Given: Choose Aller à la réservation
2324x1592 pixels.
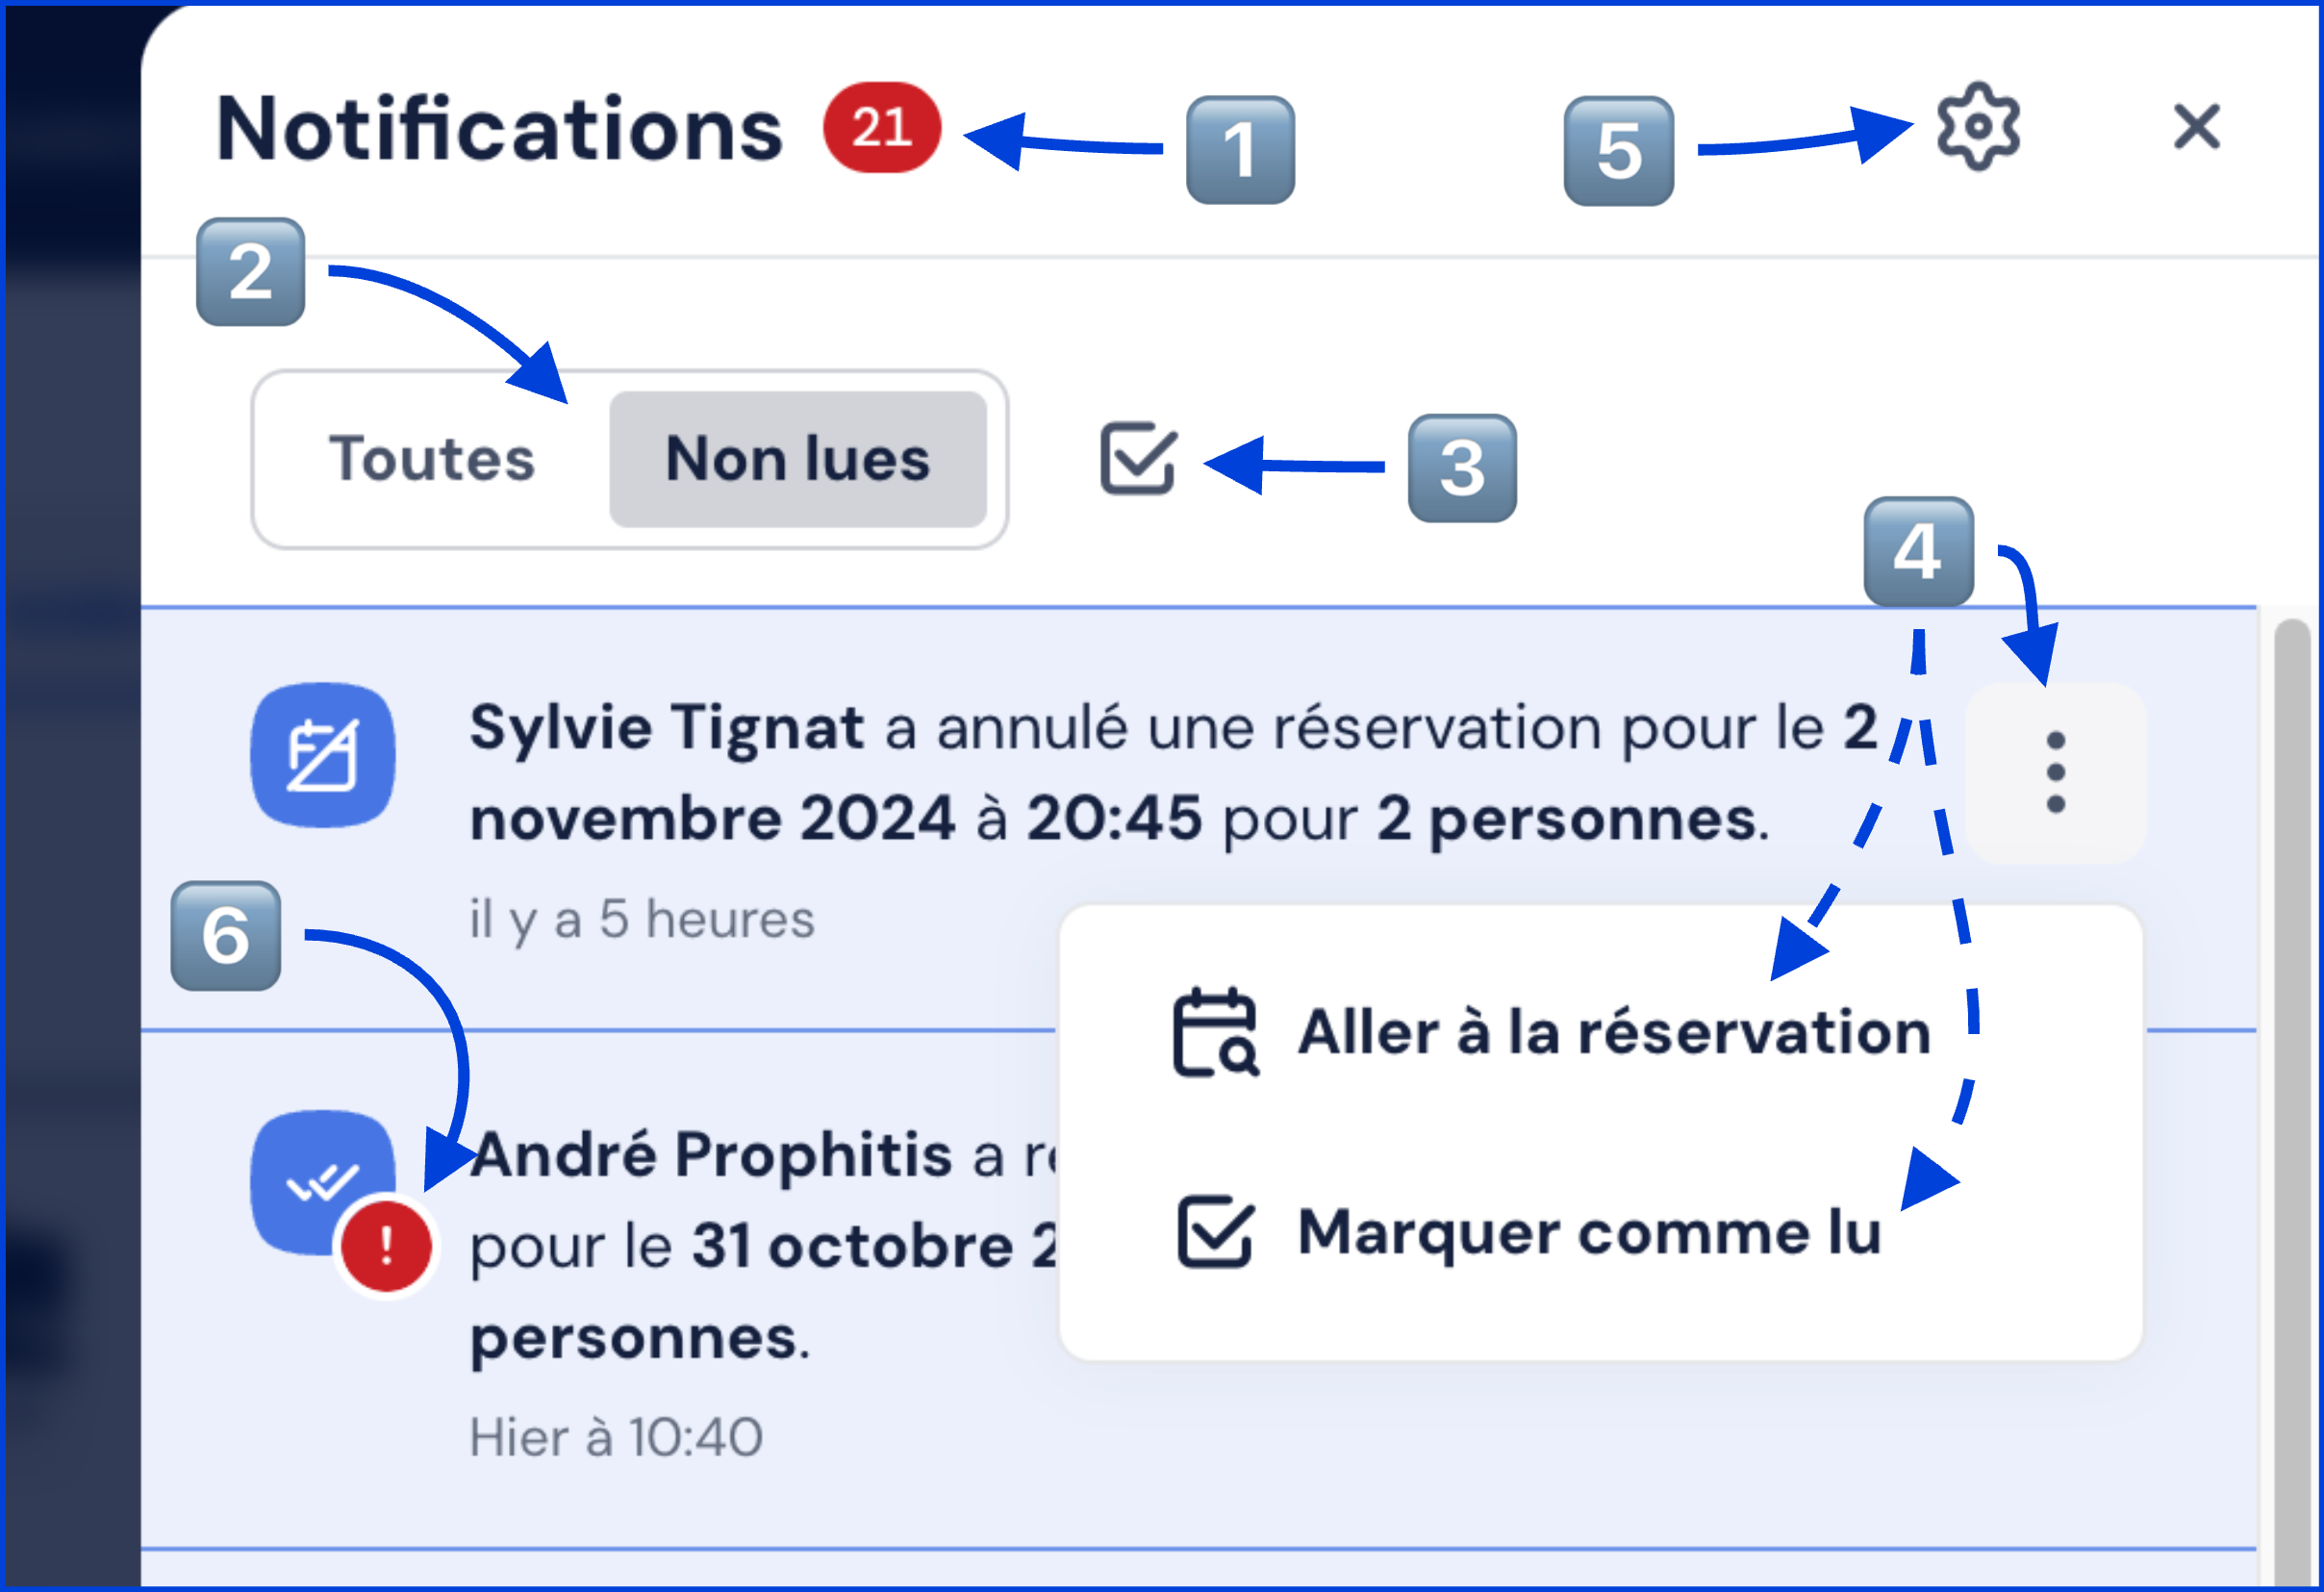Looking at the screenshot, I should (x=1612, y=1032).
